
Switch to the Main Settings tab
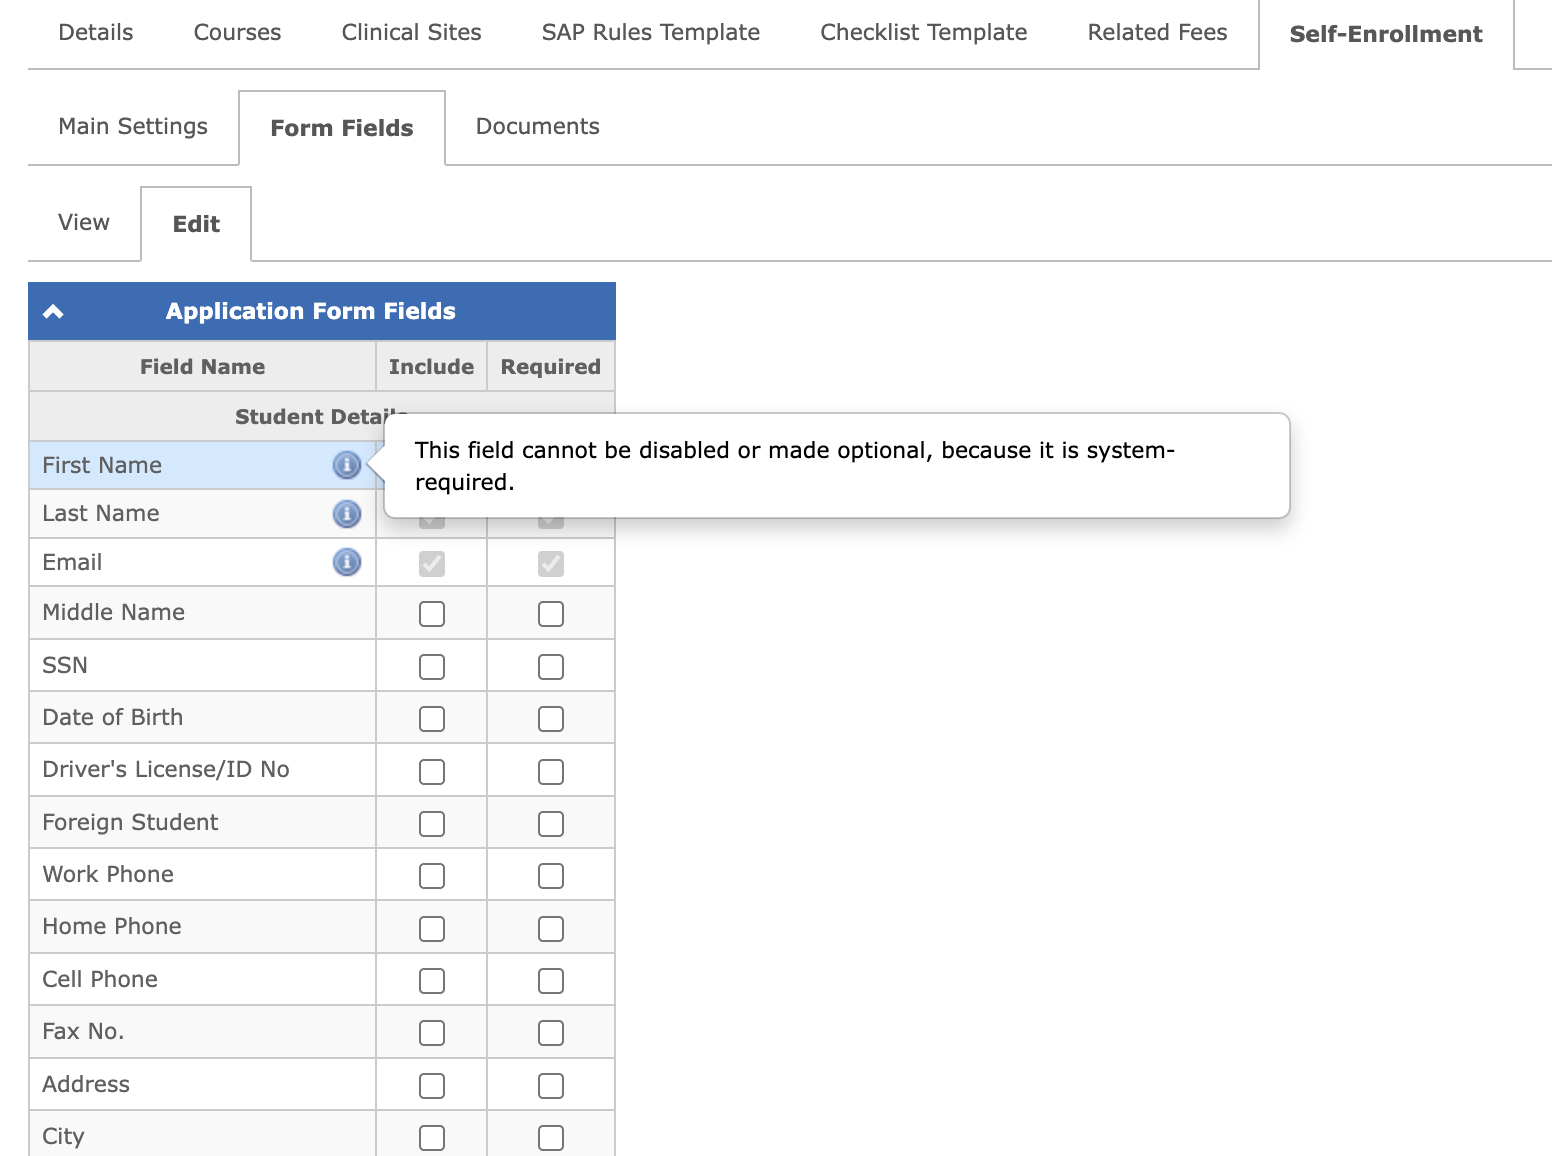tap(133, 127)
